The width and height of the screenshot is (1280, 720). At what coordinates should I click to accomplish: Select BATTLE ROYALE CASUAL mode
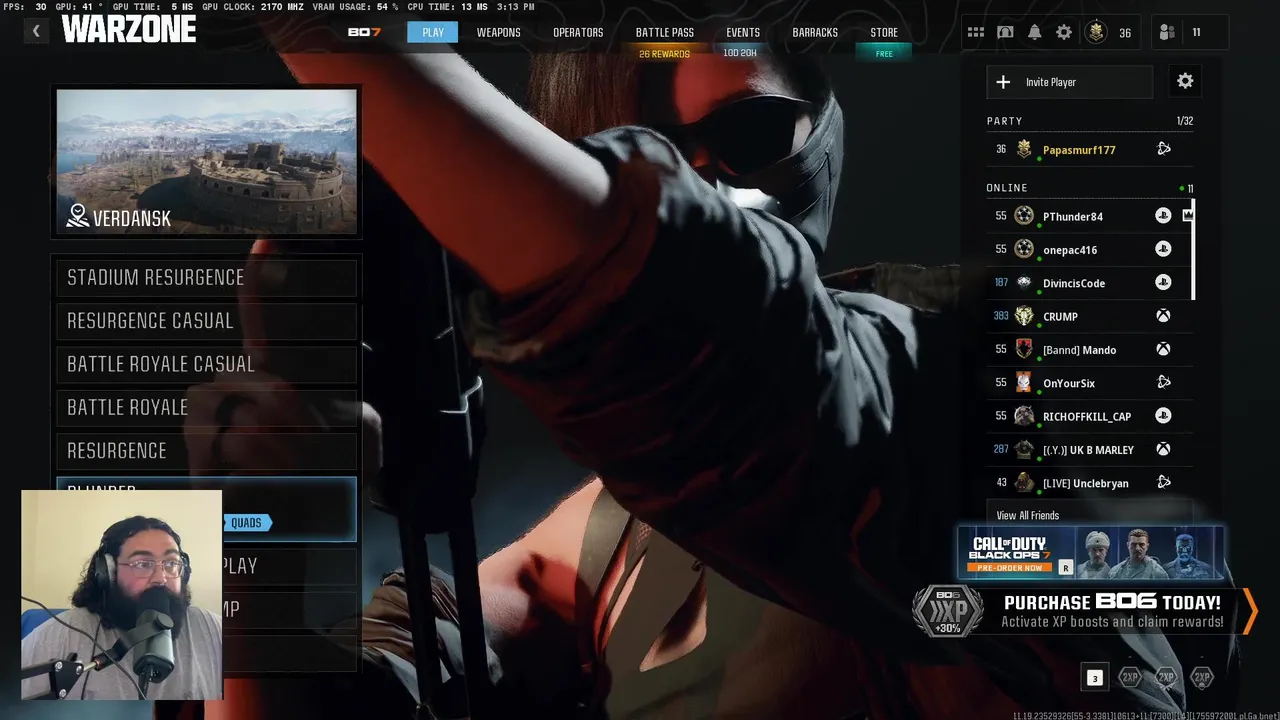(206, 364)
